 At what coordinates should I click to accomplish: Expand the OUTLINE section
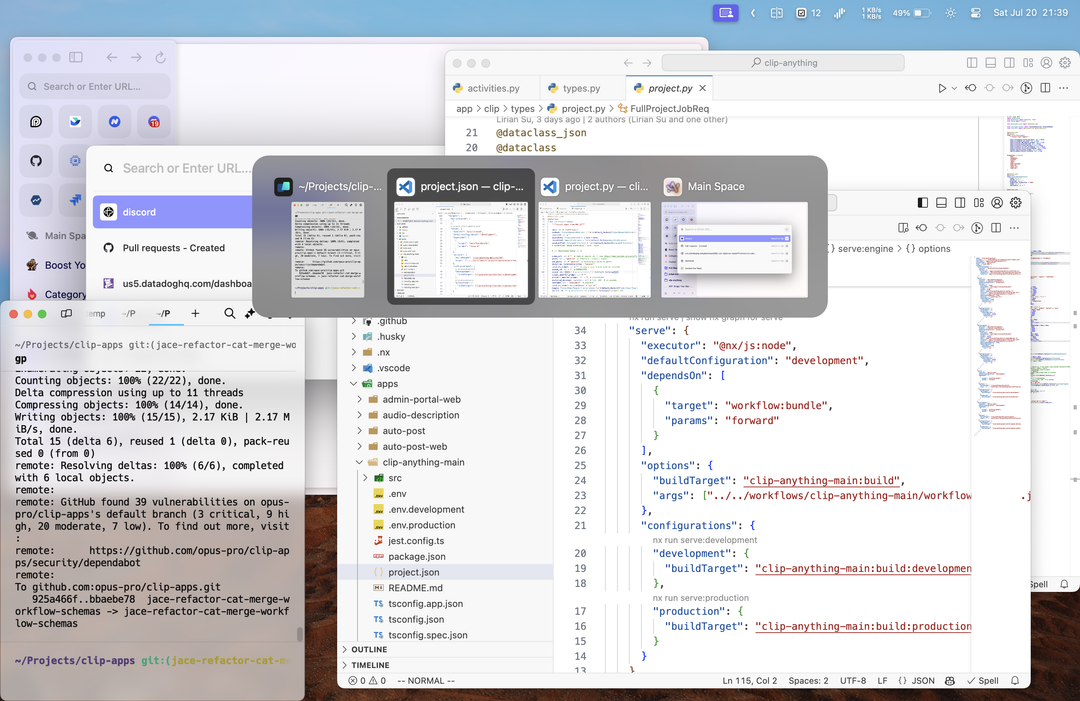tap(370, 649)
